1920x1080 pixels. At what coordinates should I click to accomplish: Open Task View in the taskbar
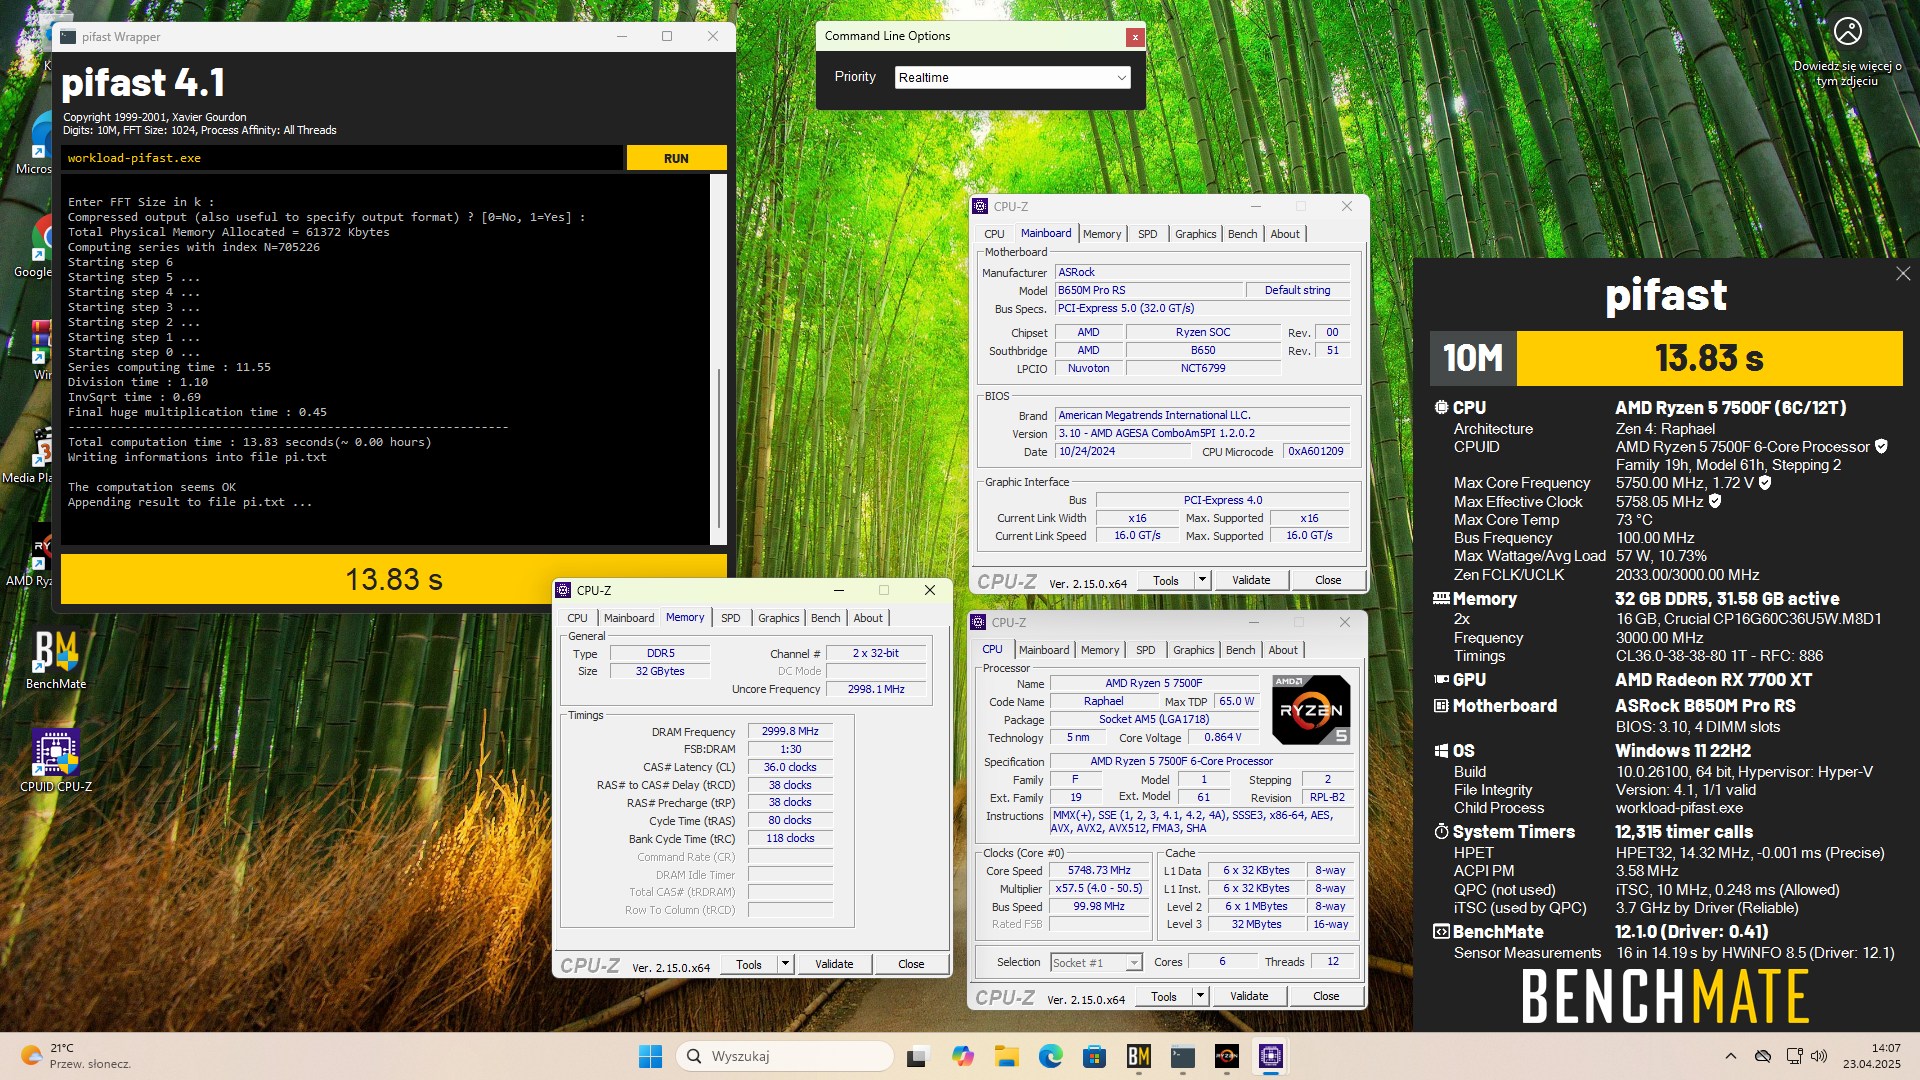coord(917,1056)
